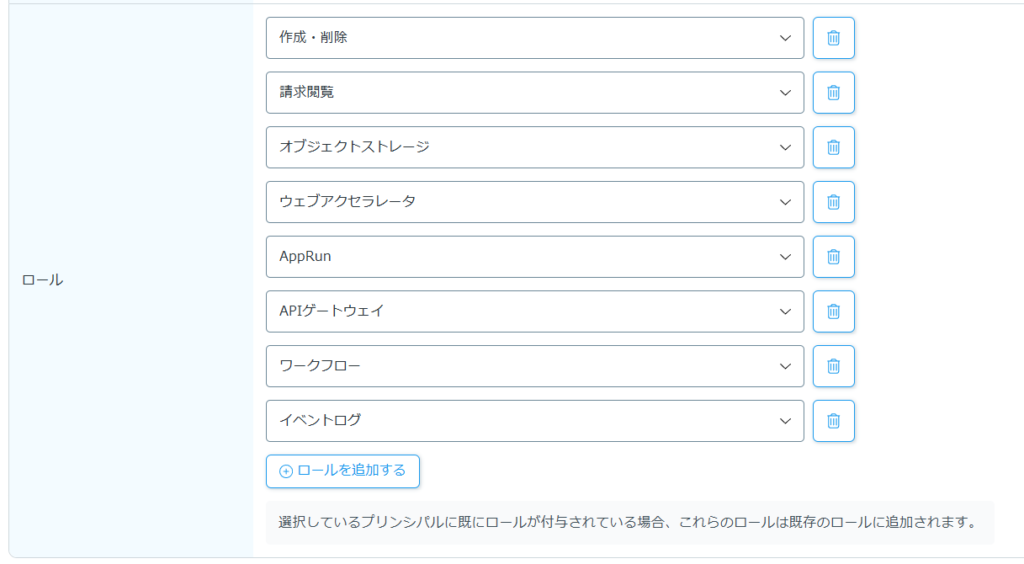Open the ワークフロー role selector

[534, 366]
